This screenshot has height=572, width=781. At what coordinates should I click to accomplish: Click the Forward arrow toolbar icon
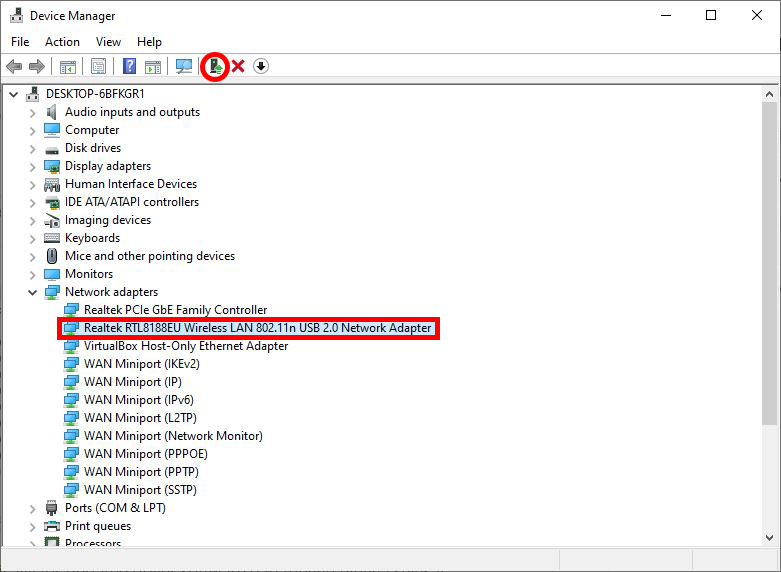(37, 66)
